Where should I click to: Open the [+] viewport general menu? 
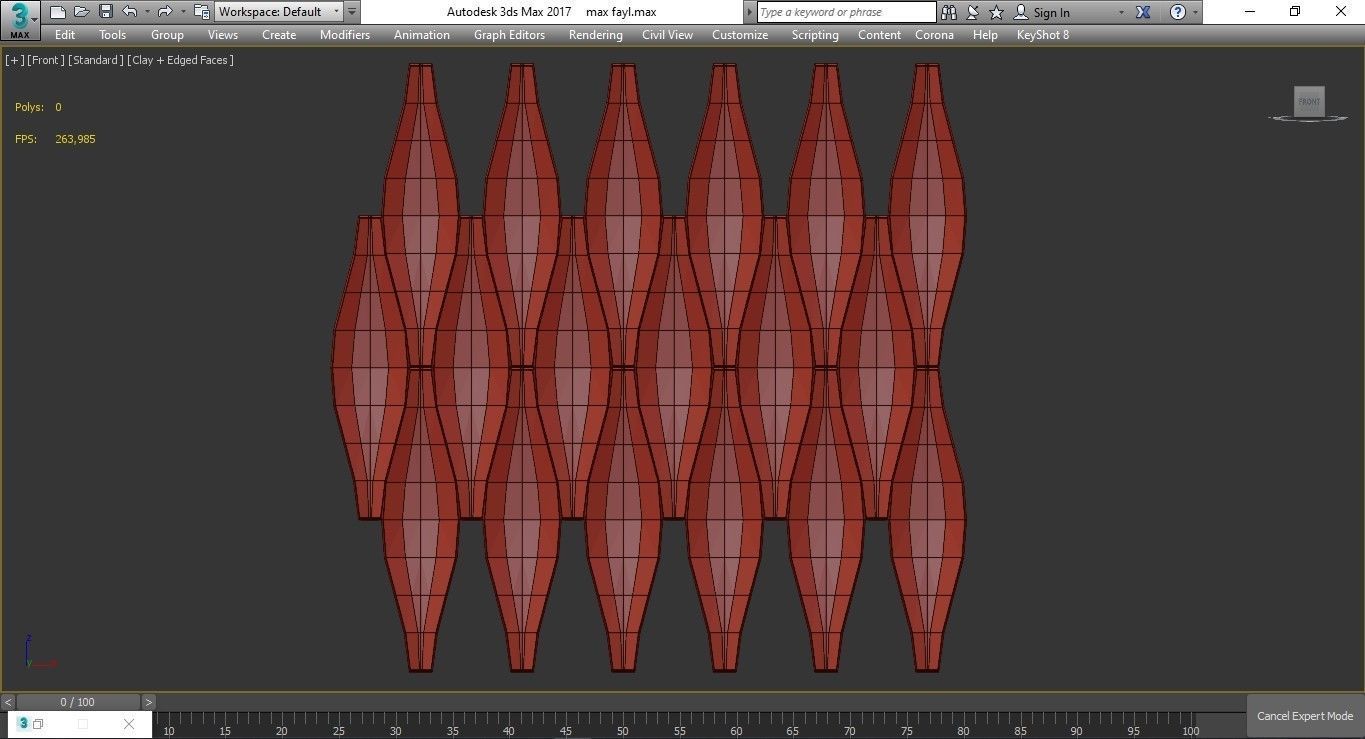tap(15, 60)
